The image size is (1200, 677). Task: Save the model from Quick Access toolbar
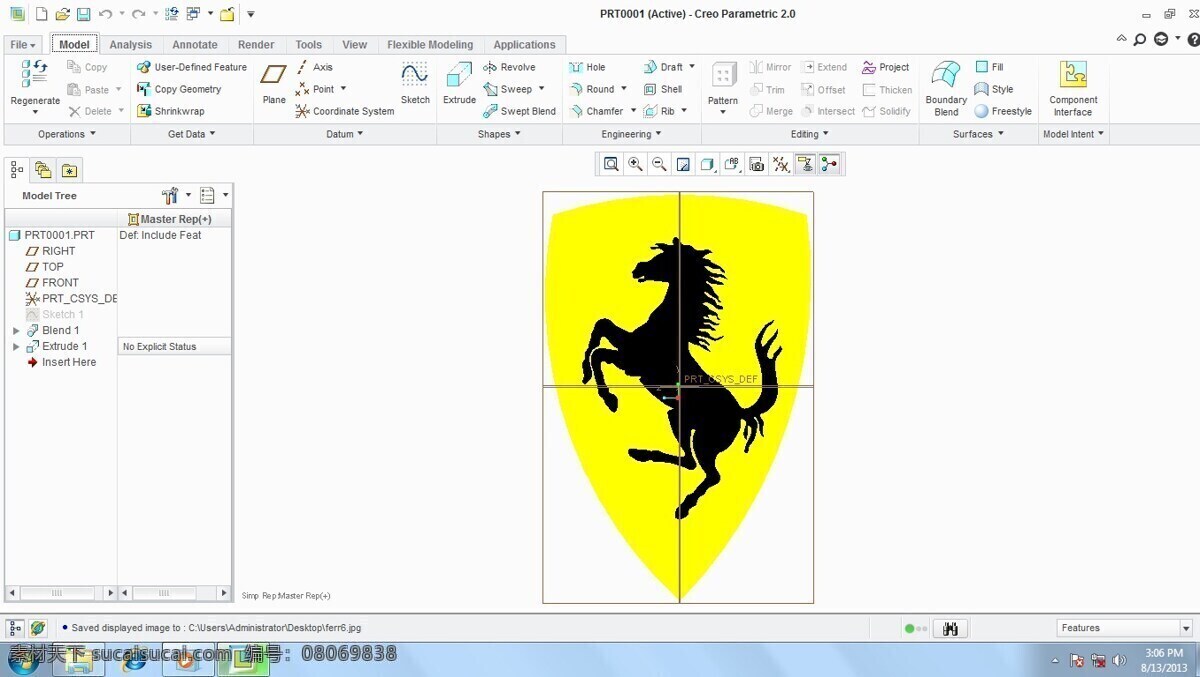pos(84,14)
